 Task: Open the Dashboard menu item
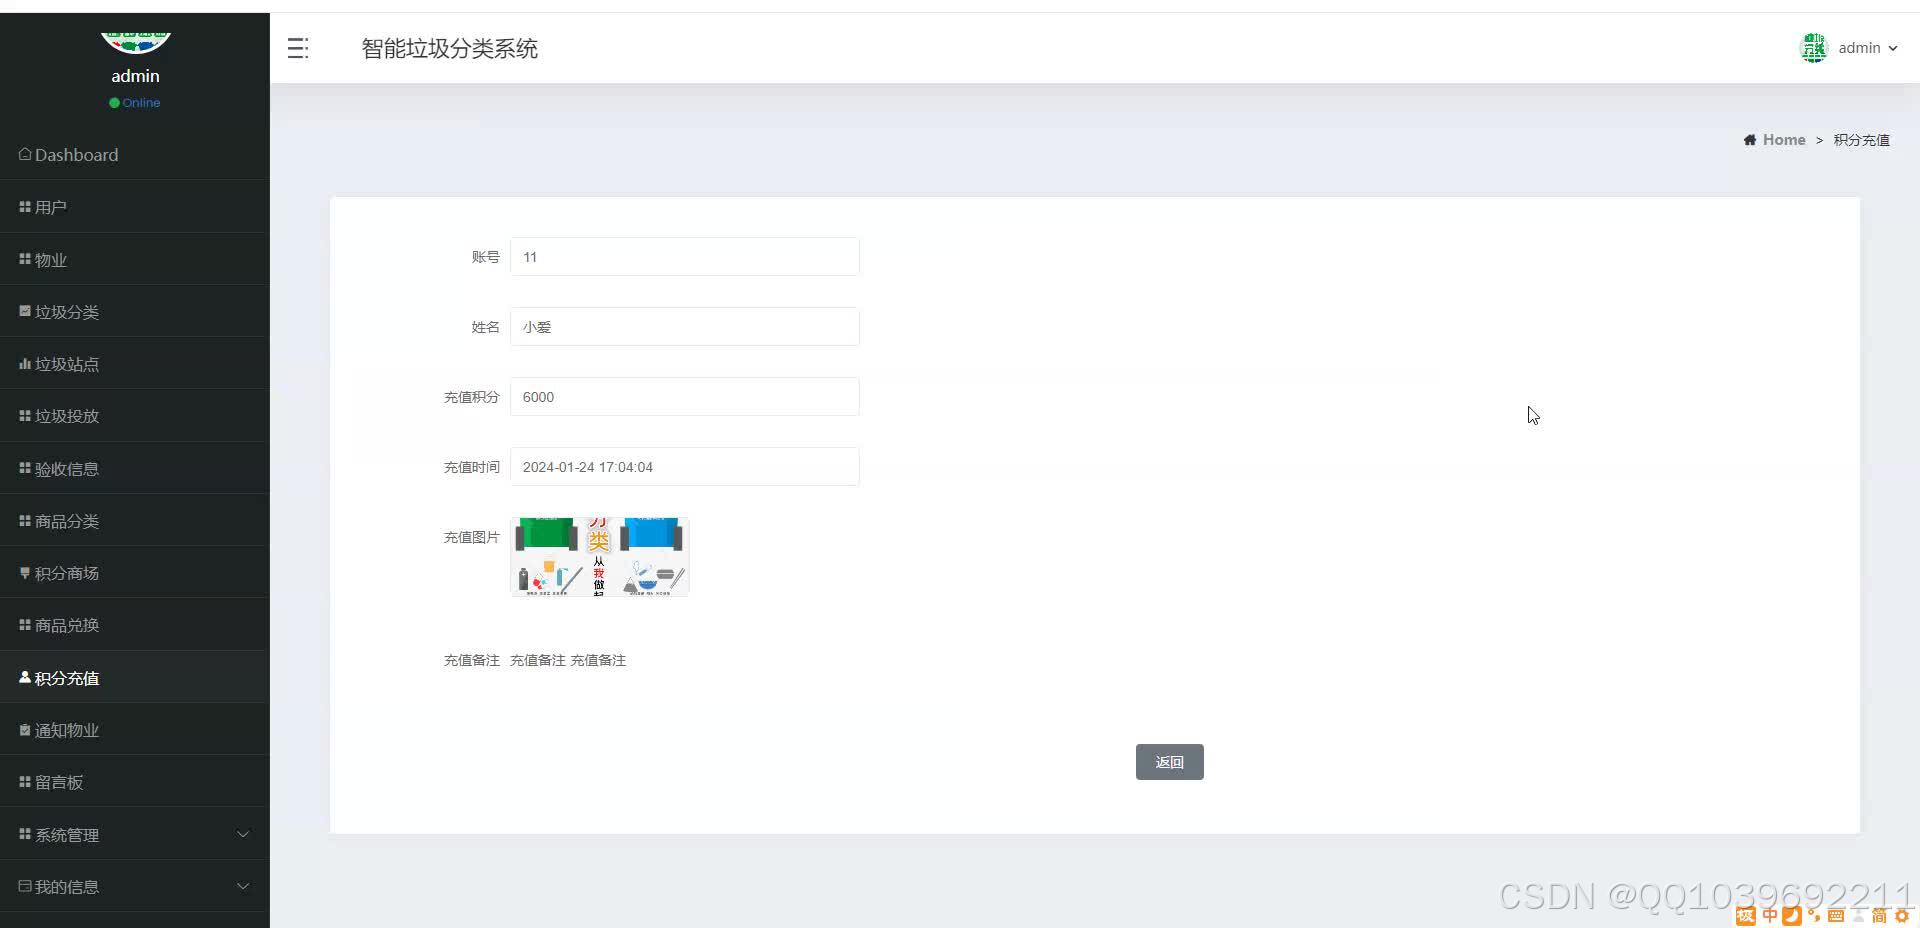click(68, 154)
